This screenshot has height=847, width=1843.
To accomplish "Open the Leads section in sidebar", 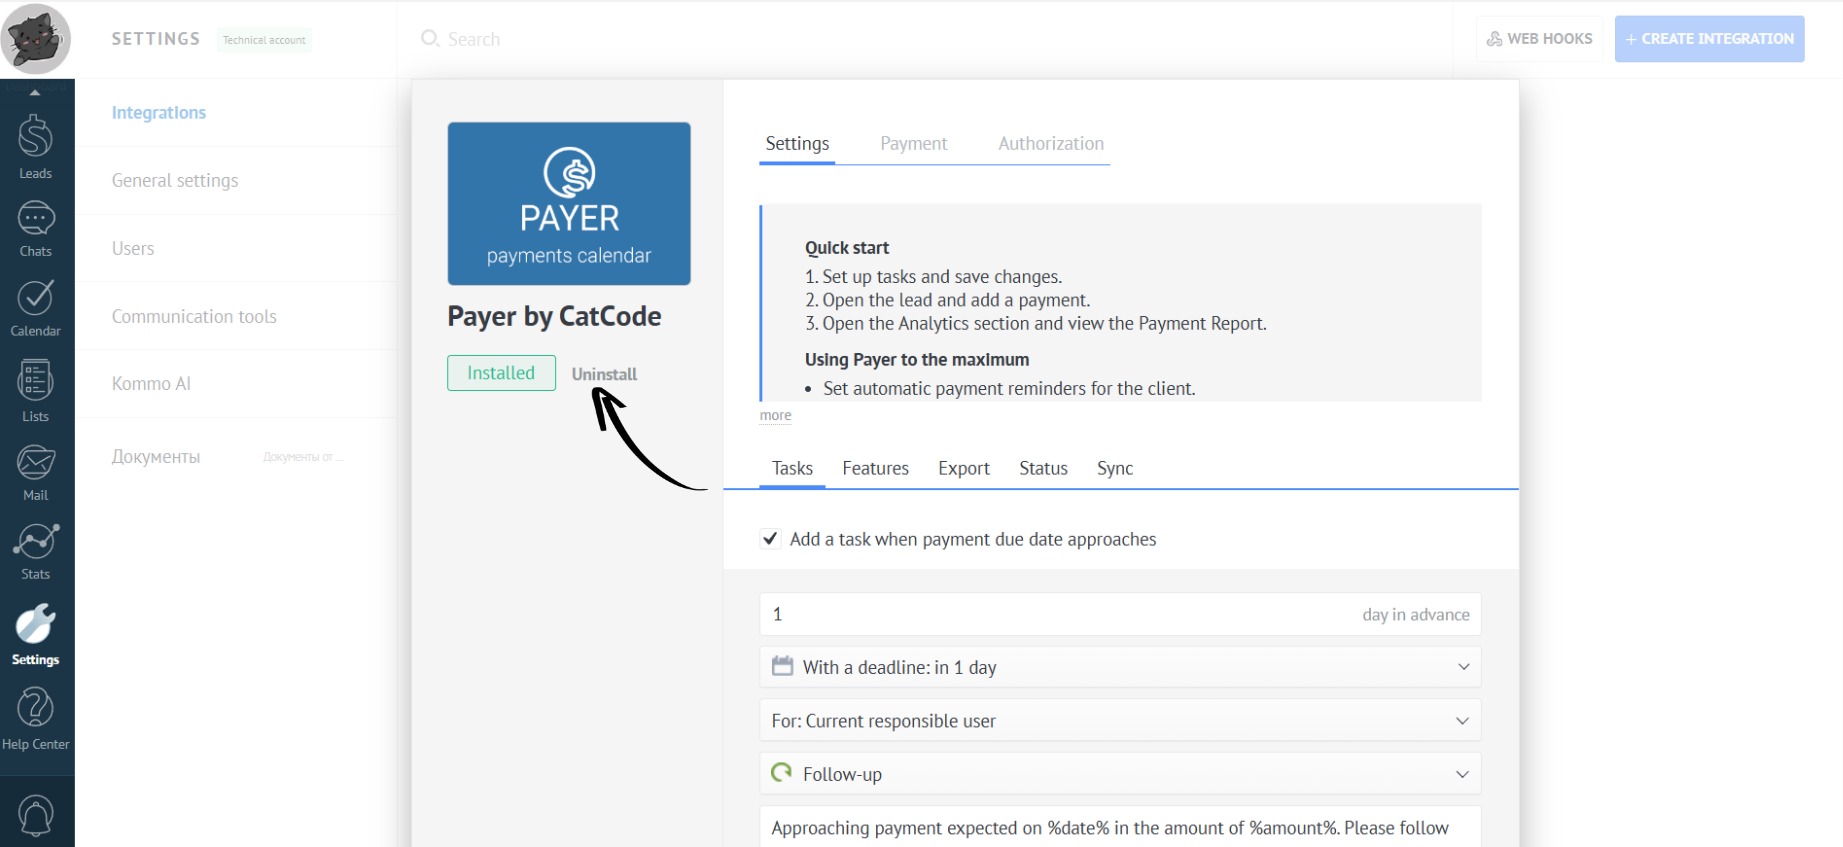I will (x=35, y=146).
